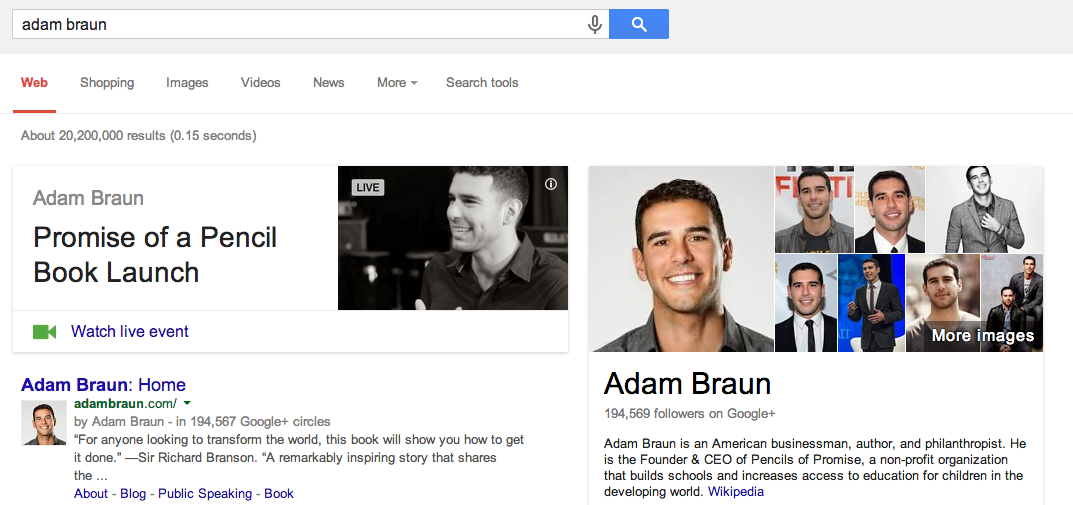
Task: Open the Adam Braun: Home result
Action: (103, 385)
